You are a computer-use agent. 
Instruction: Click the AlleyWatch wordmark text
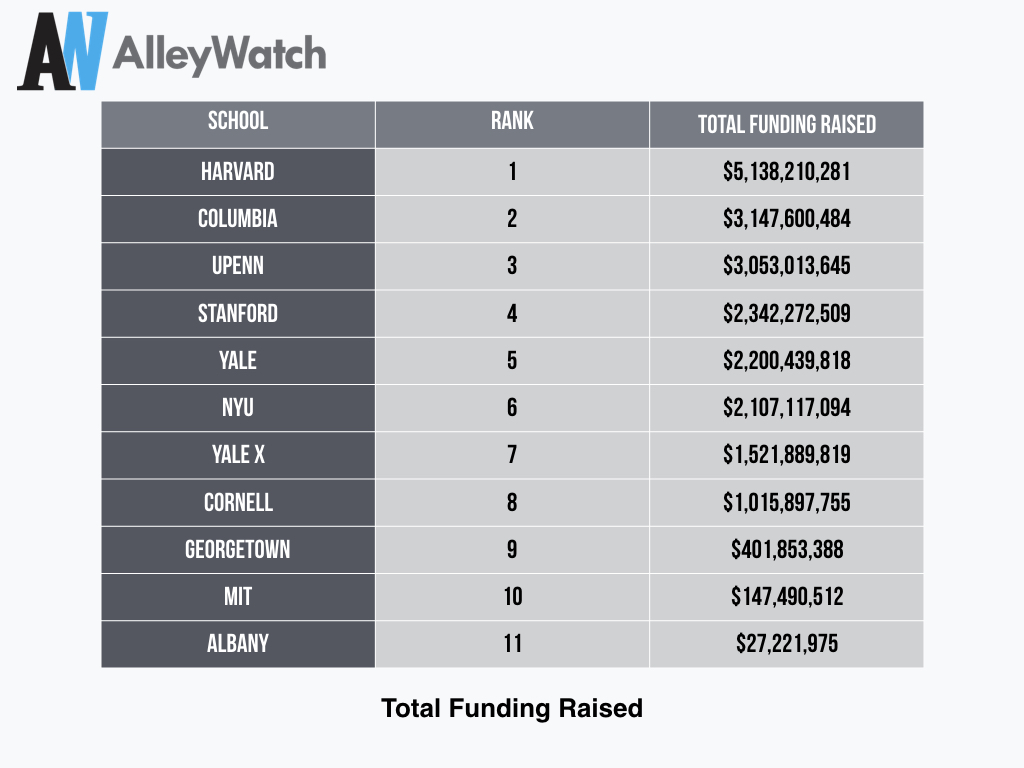click(219, 53)
